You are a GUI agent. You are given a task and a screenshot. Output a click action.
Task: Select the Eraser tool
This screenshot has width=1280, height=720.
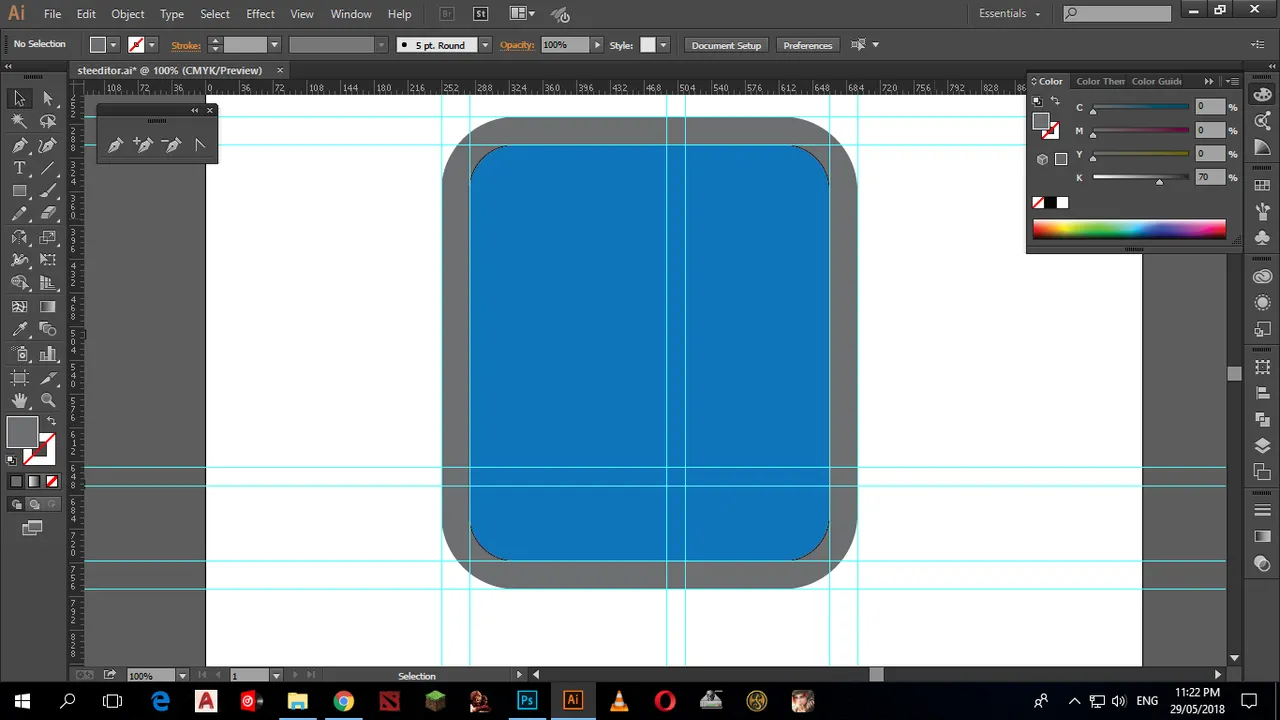[x=48, y=214]
